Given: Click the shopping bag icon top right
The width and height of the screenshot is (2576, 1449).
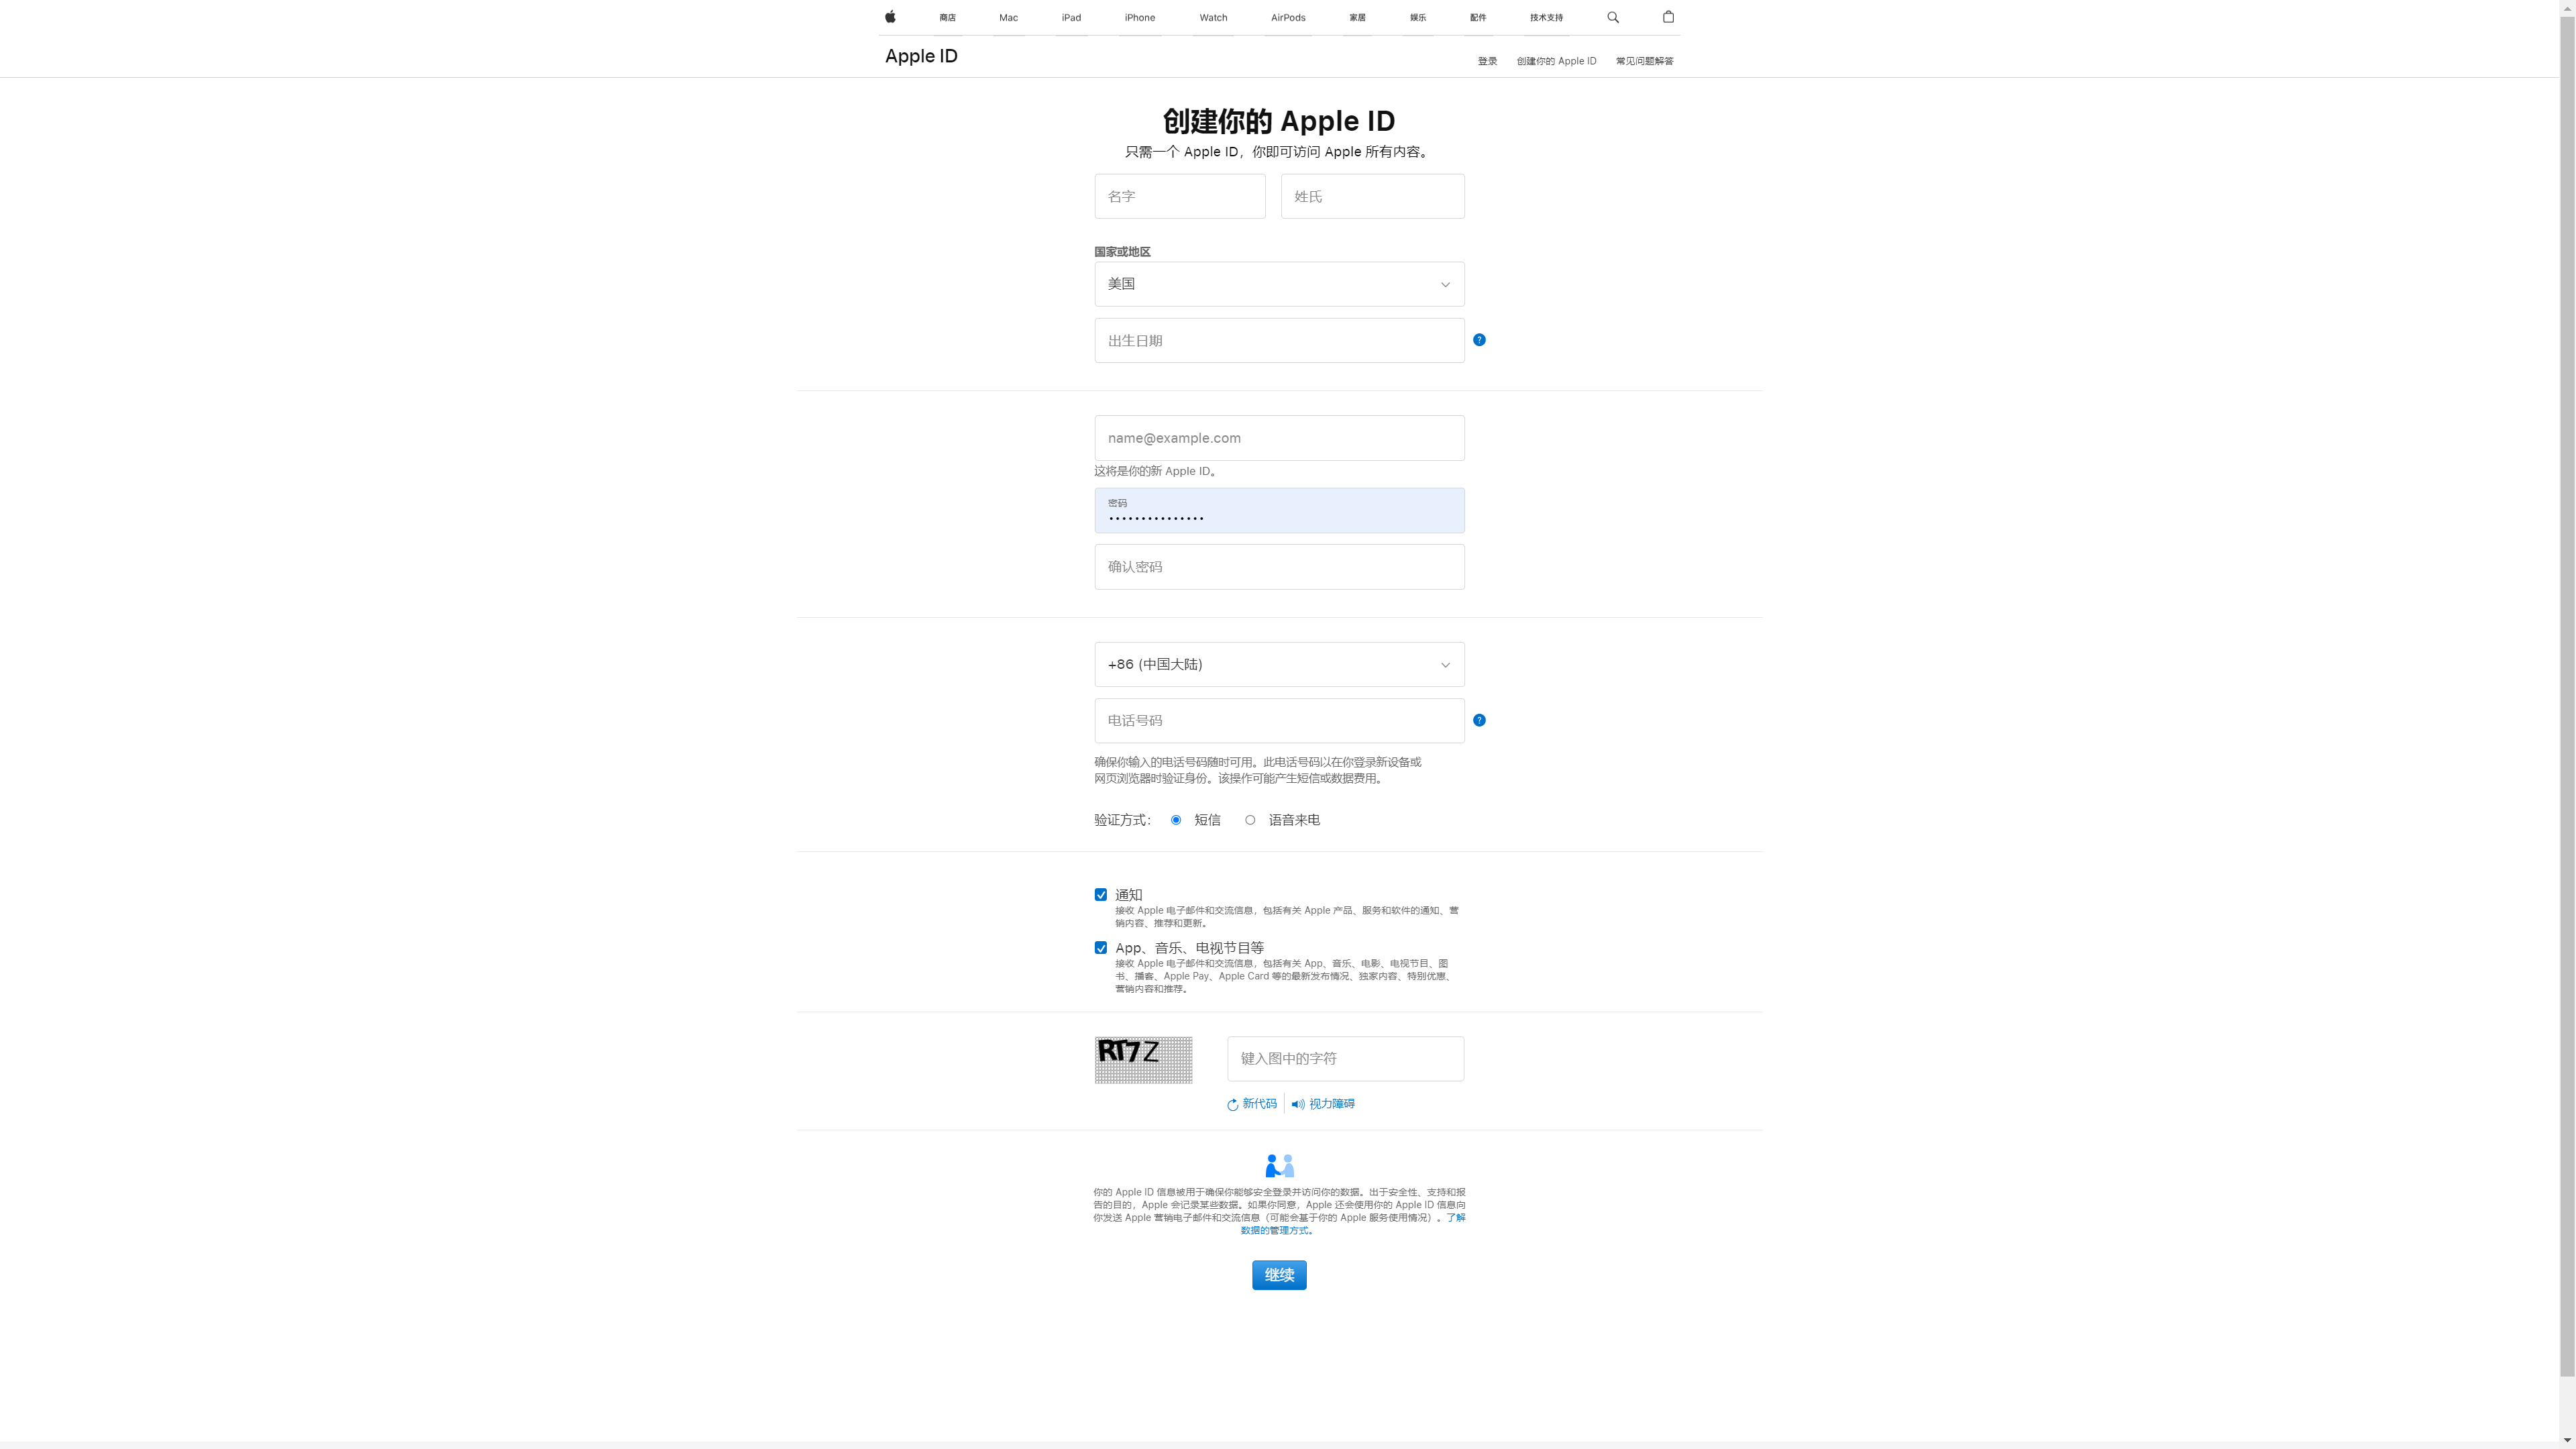Looking at the screenshot, I should coord(1668,16).
